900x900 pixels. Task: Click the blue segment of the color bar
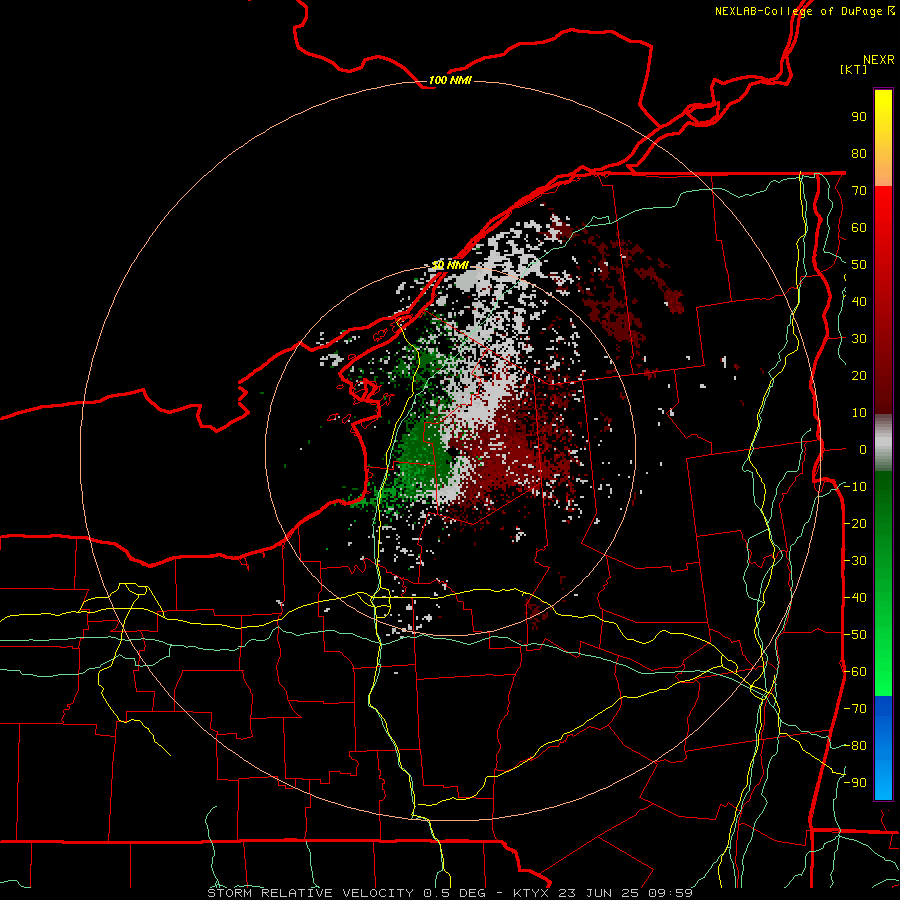883,747
